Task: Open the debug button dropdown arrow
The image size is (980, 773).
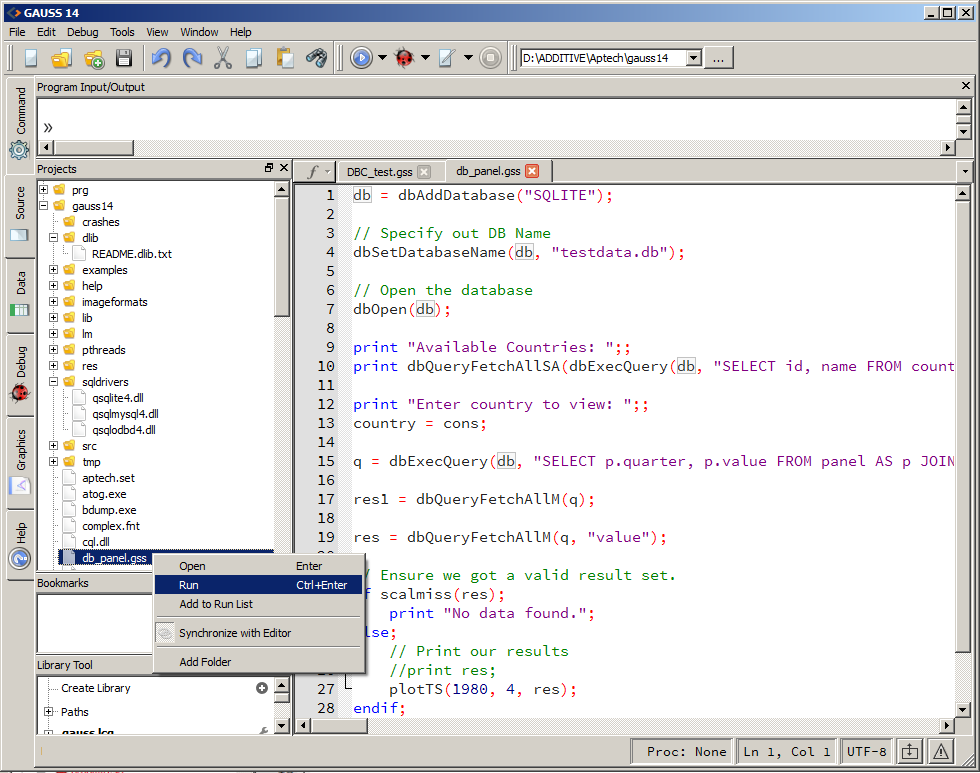Action: click(x=425, y=58)
